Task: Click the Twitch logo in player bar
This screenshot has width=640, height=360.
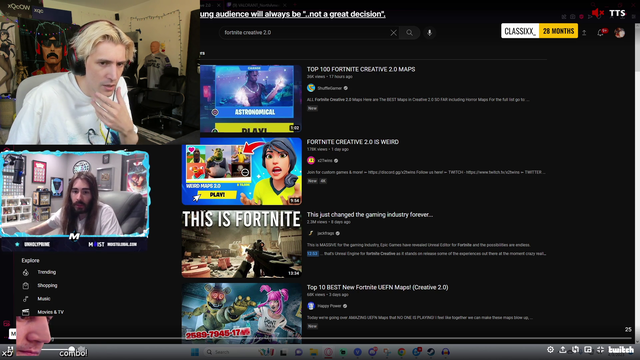Action: click(x=621, y=350)
